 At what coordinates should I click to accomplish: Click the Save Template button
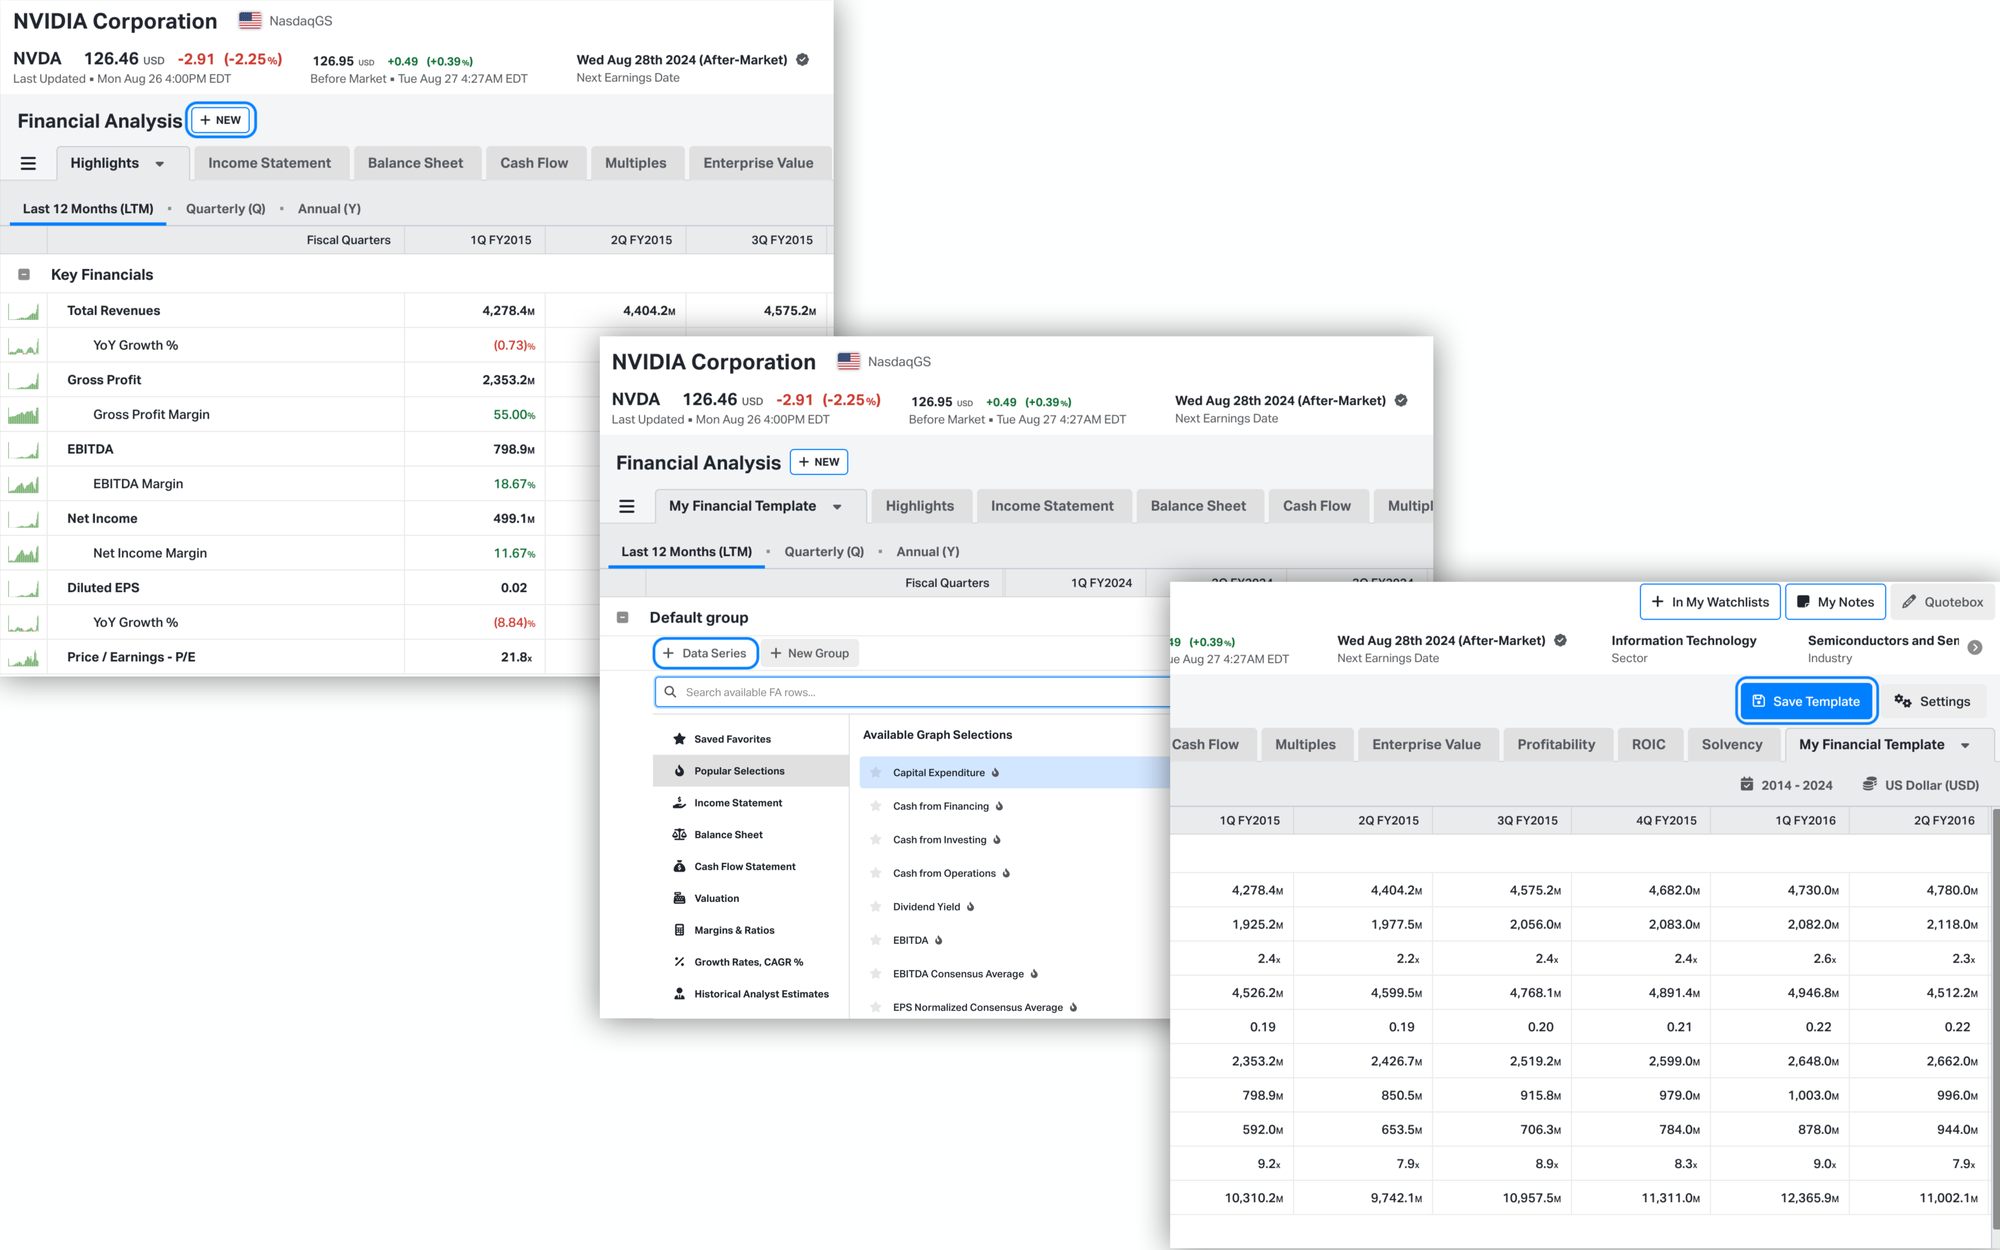coord(1806,701)
